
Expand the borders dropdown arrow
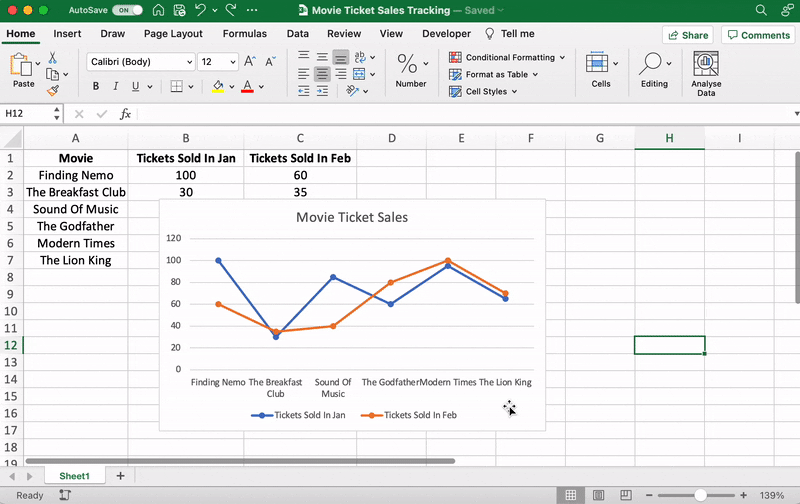pyautogui.click(x=191, y=87)
